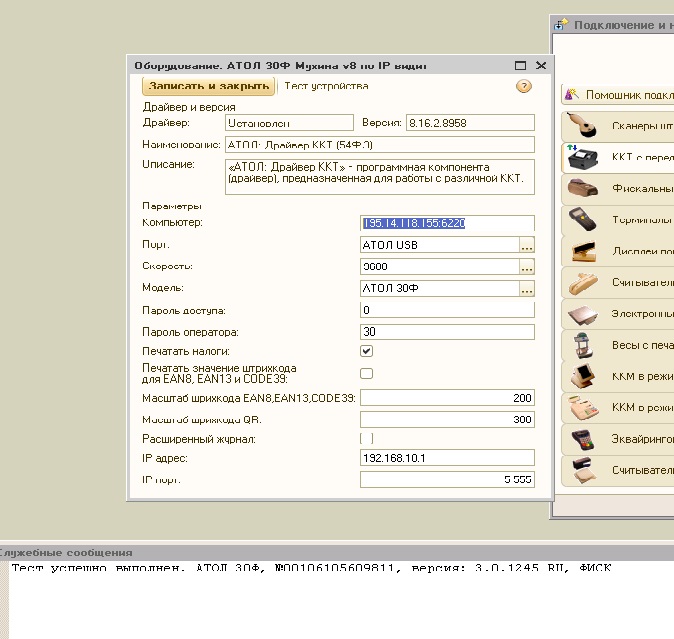674x639 pixels.
Task: Click 'Записать и закрыть' button
Action: (x=208, y=87)
